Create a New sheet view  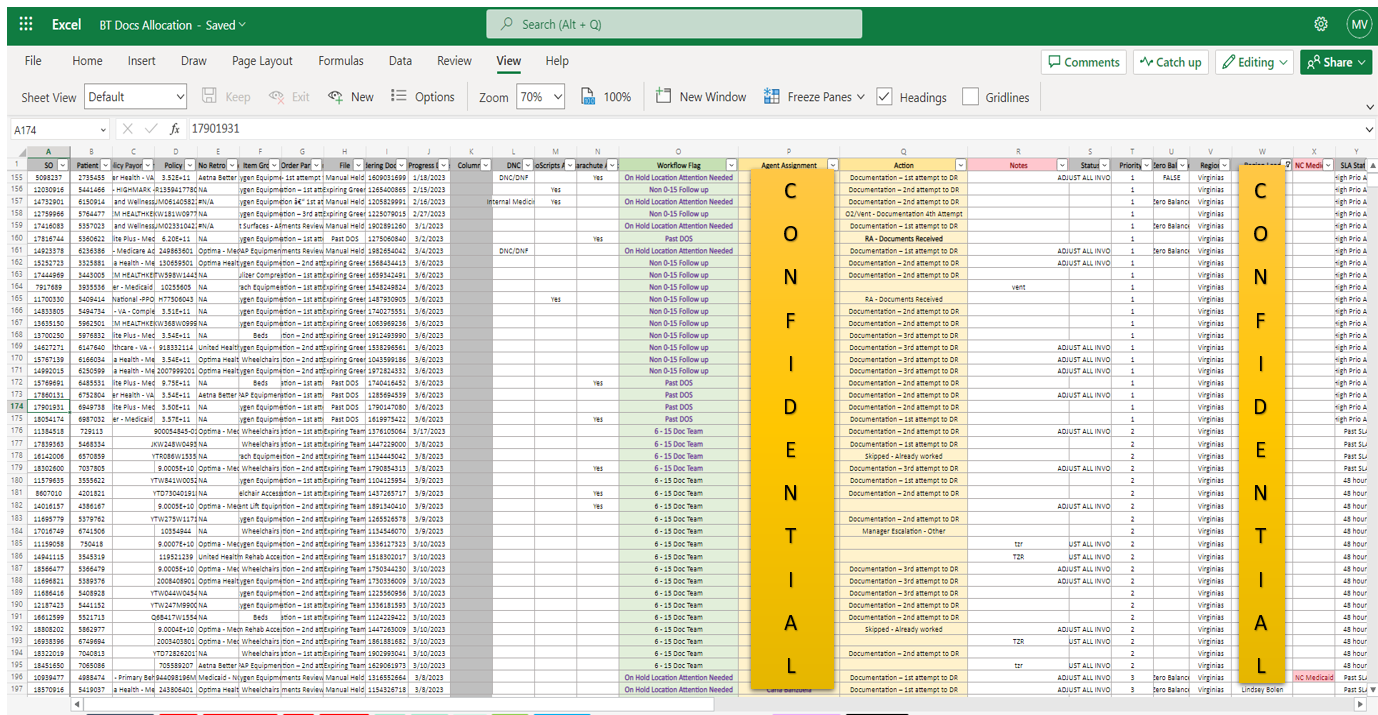(x=351, y=97)
